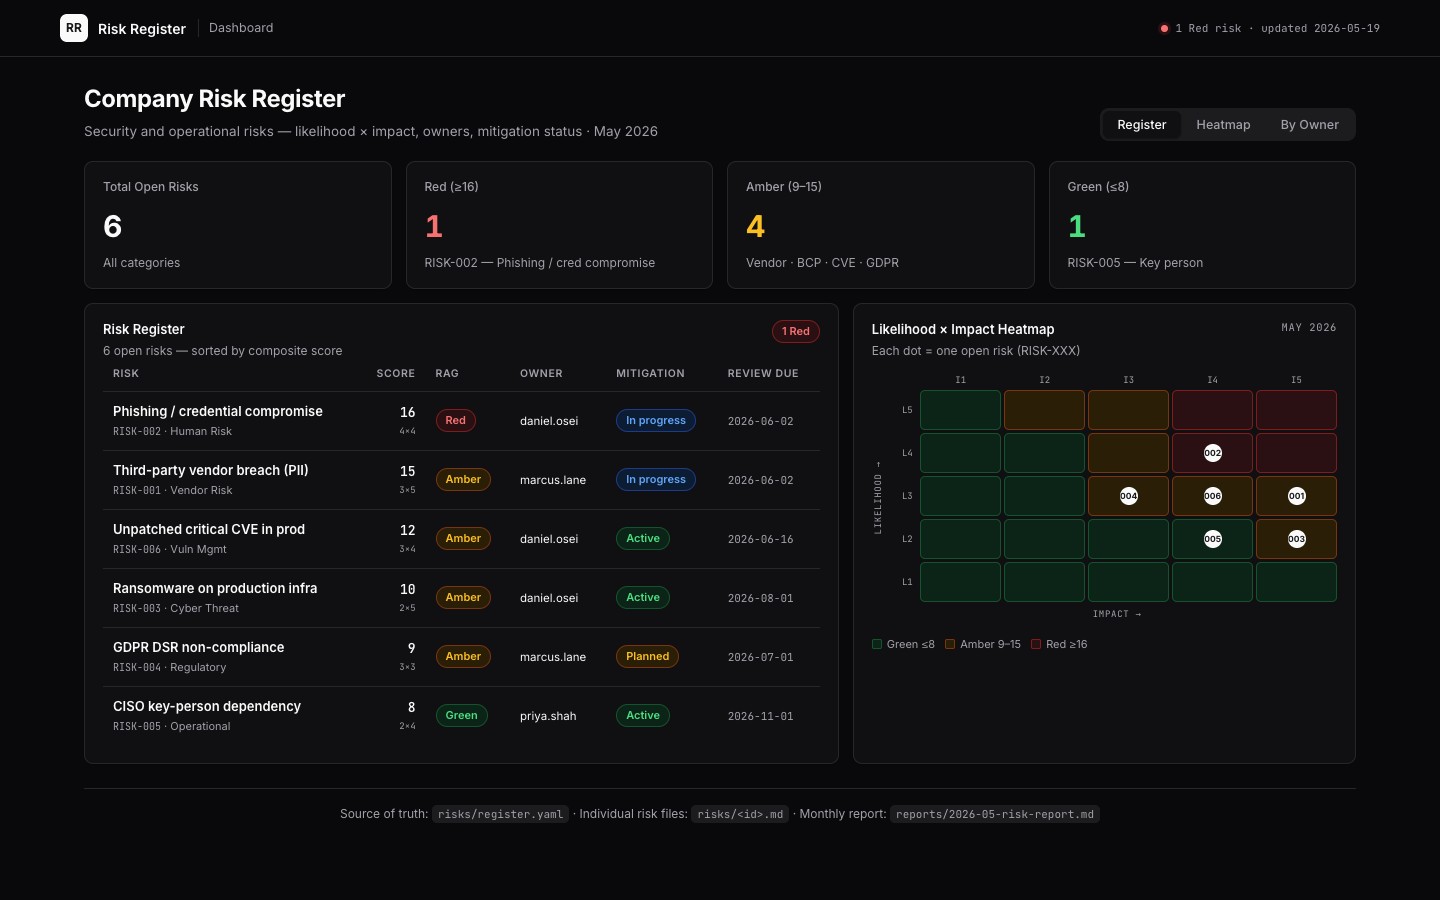Click heatmap dot 006

click(x=1212, y=496)
